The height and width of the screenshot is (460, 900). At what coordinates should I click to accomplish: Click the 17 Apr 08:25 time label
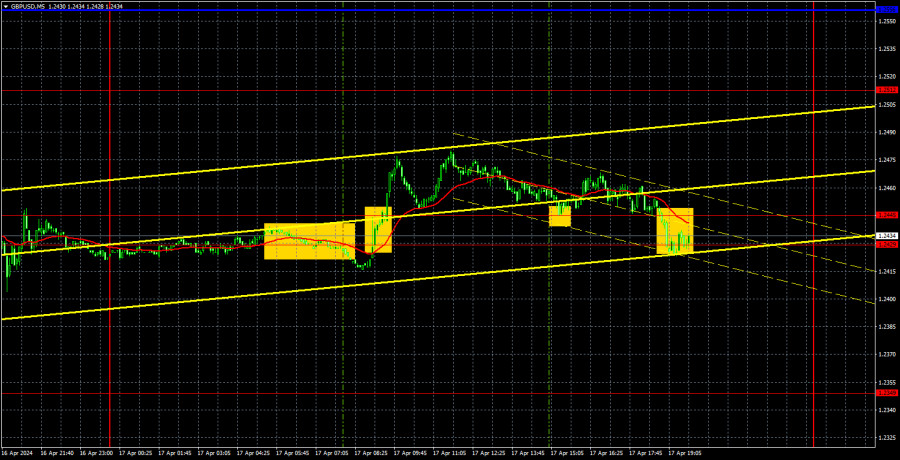[x=370, y=453]
